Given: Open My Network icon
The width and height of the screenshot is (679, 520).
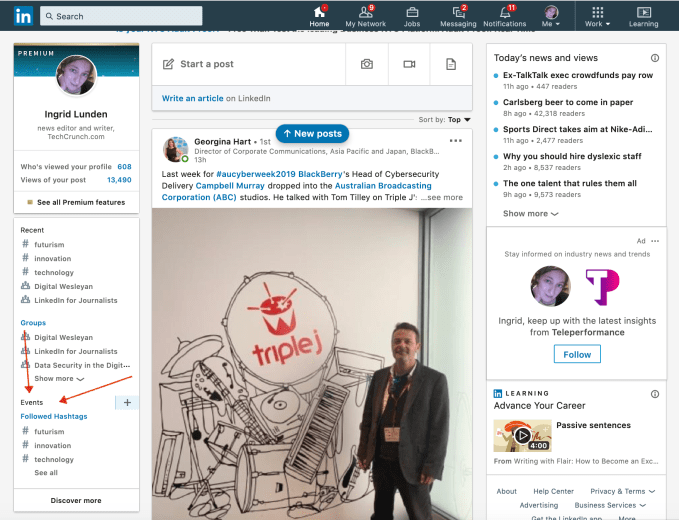Looking at the screenshot, I should coord(365,12).
